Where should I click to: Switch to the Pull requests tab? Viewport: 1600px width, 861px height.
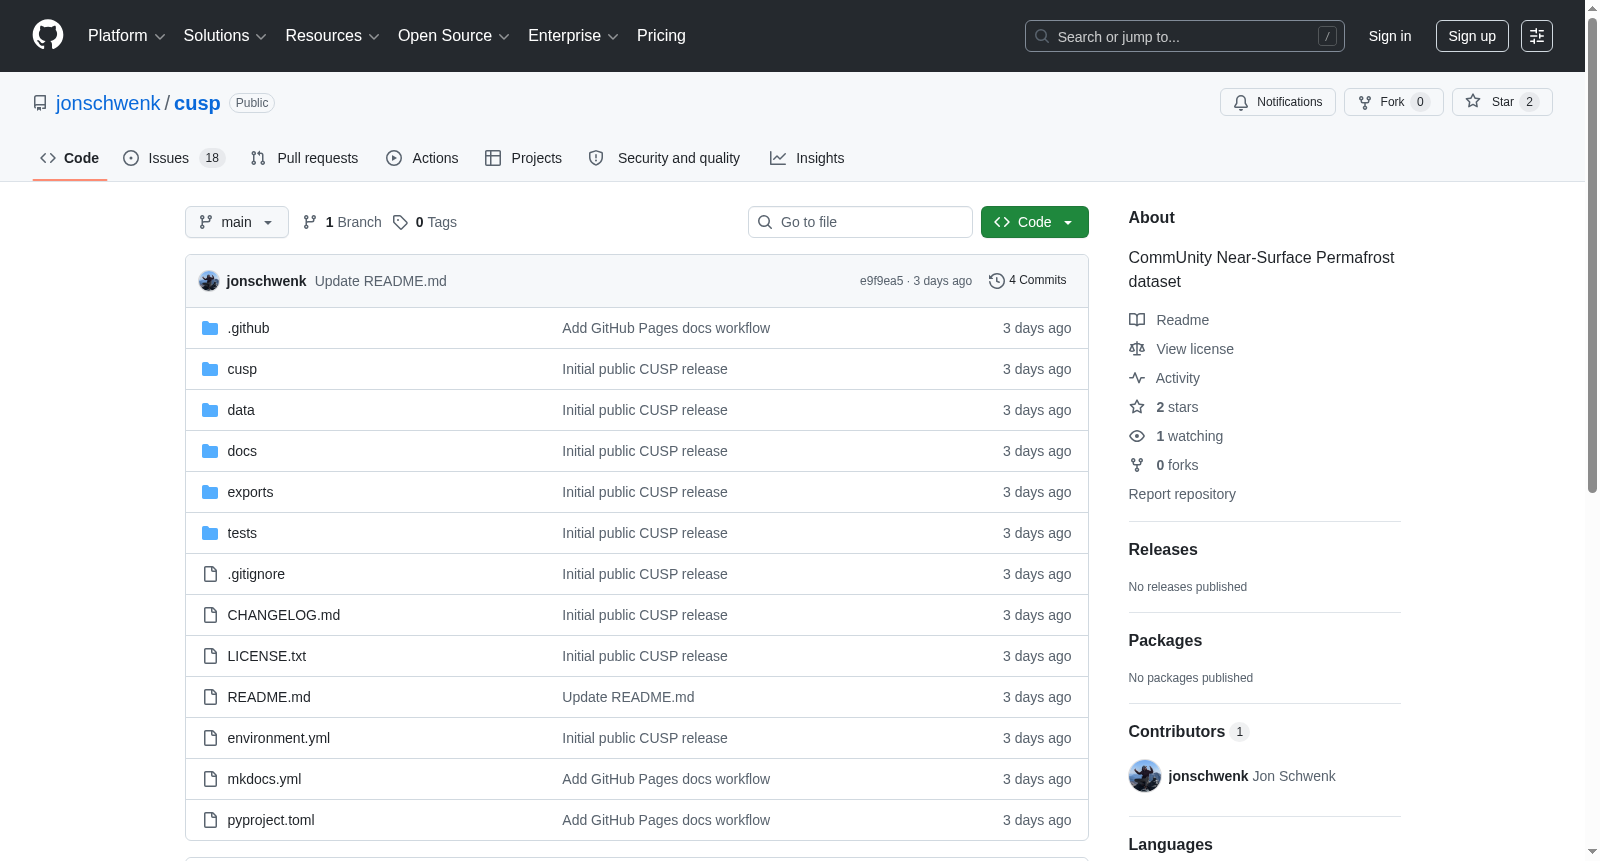tap(304, 158)
